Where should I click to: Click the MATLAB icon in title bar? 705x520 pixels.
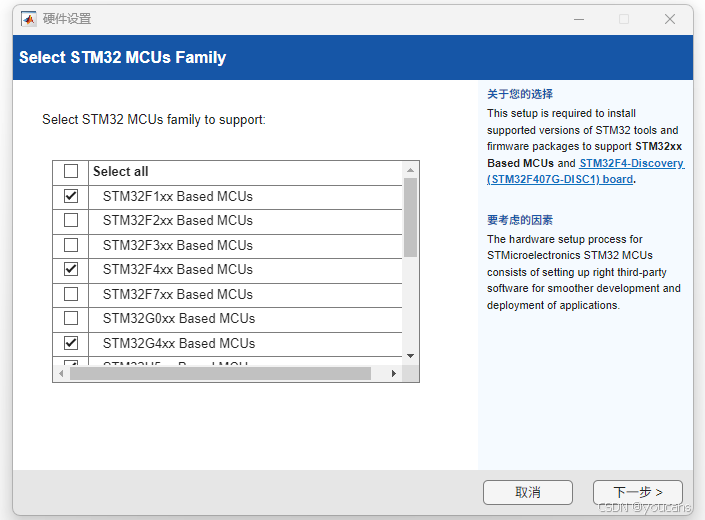(29, 19)
